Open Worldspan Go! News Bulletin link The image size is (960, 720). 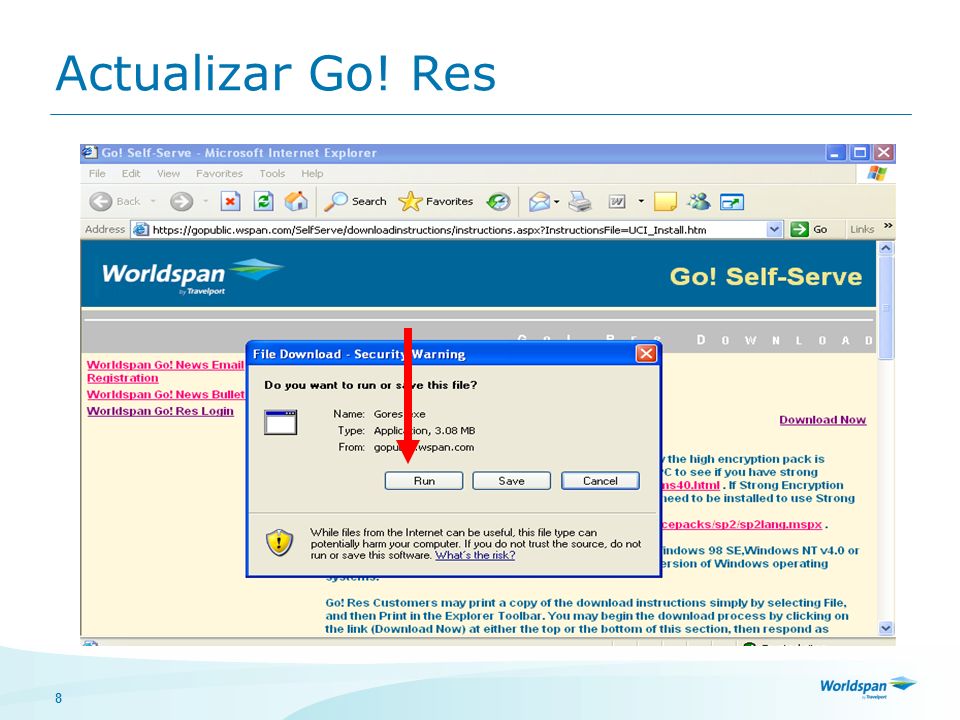(x=165, y=395)
